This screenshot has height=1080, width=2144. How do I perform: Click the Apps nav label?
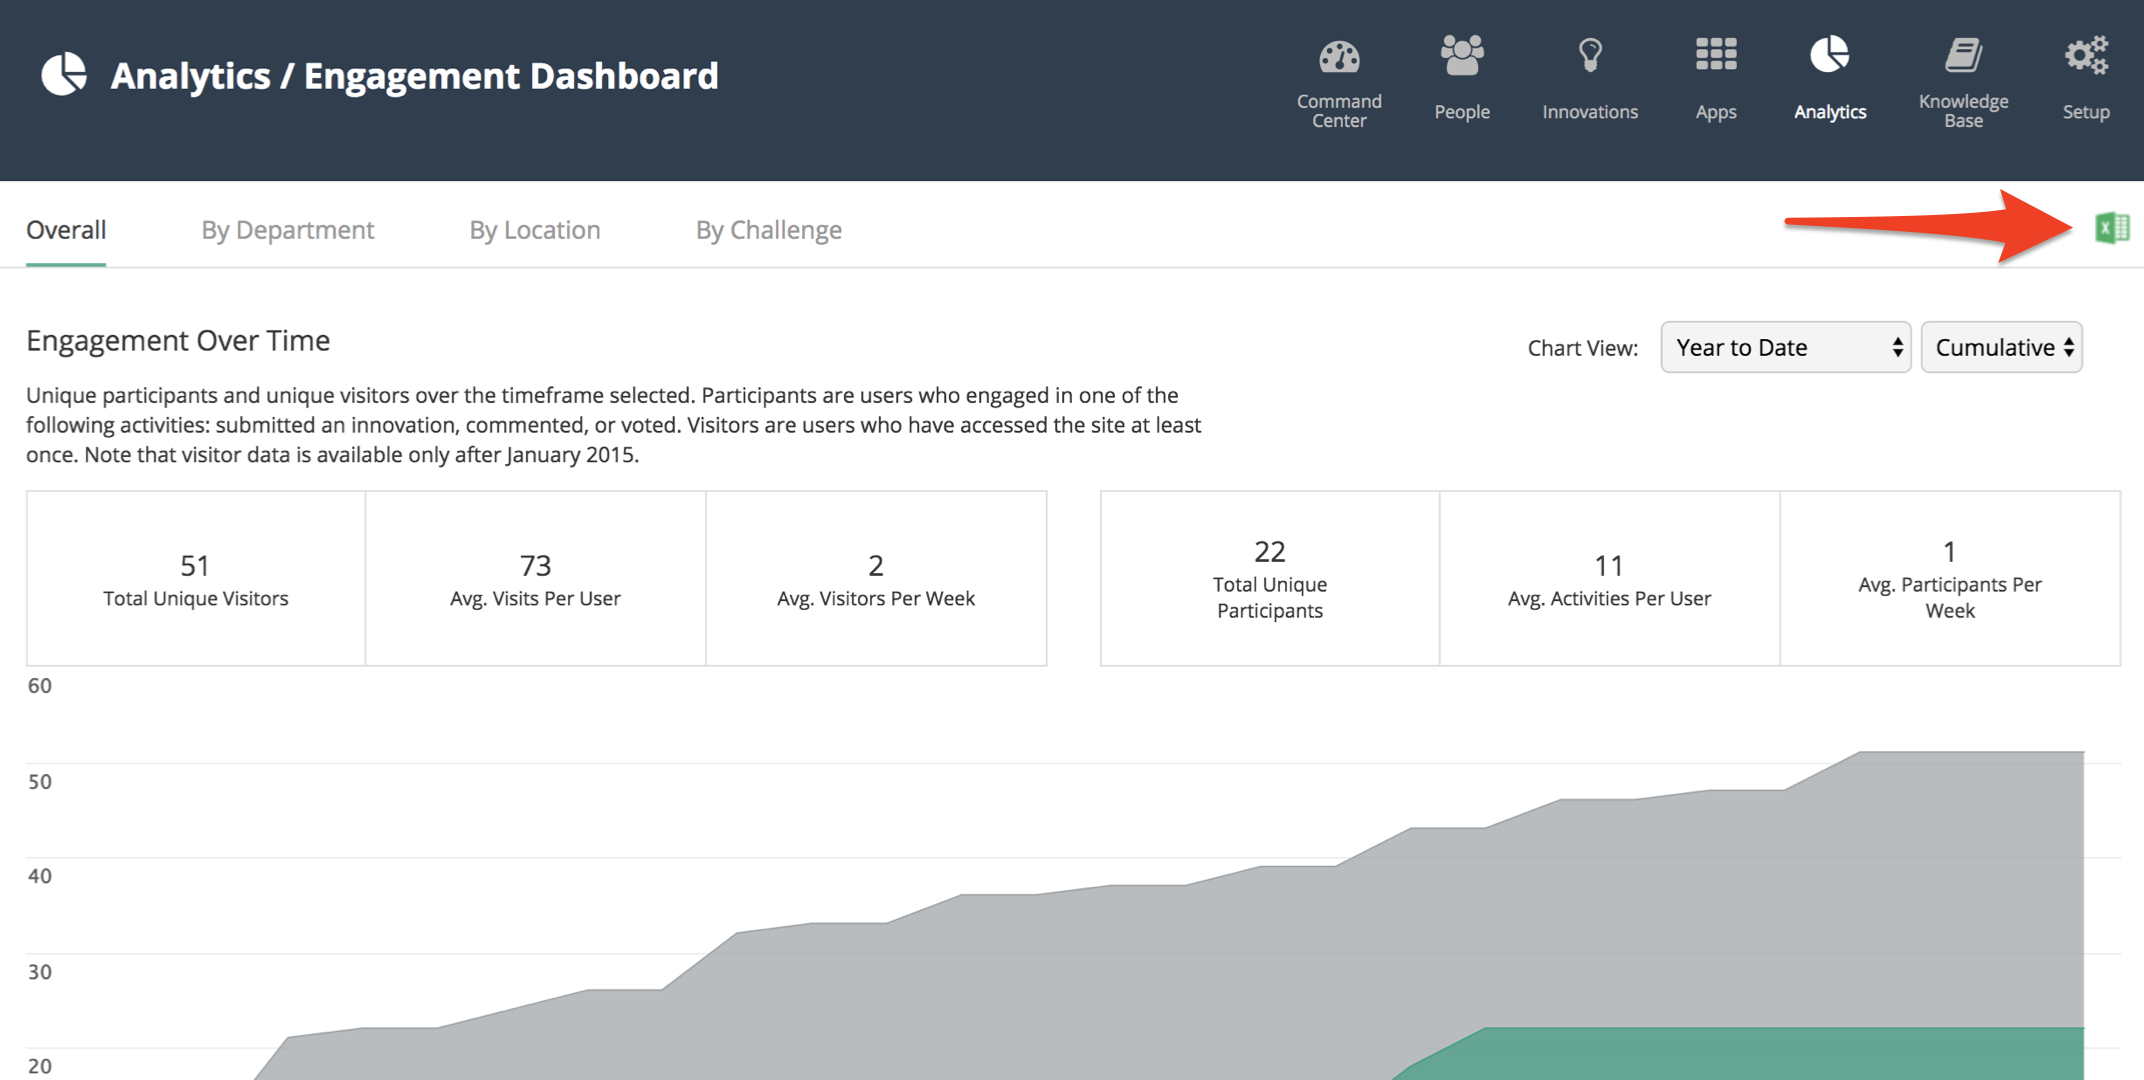(1716, 112)
